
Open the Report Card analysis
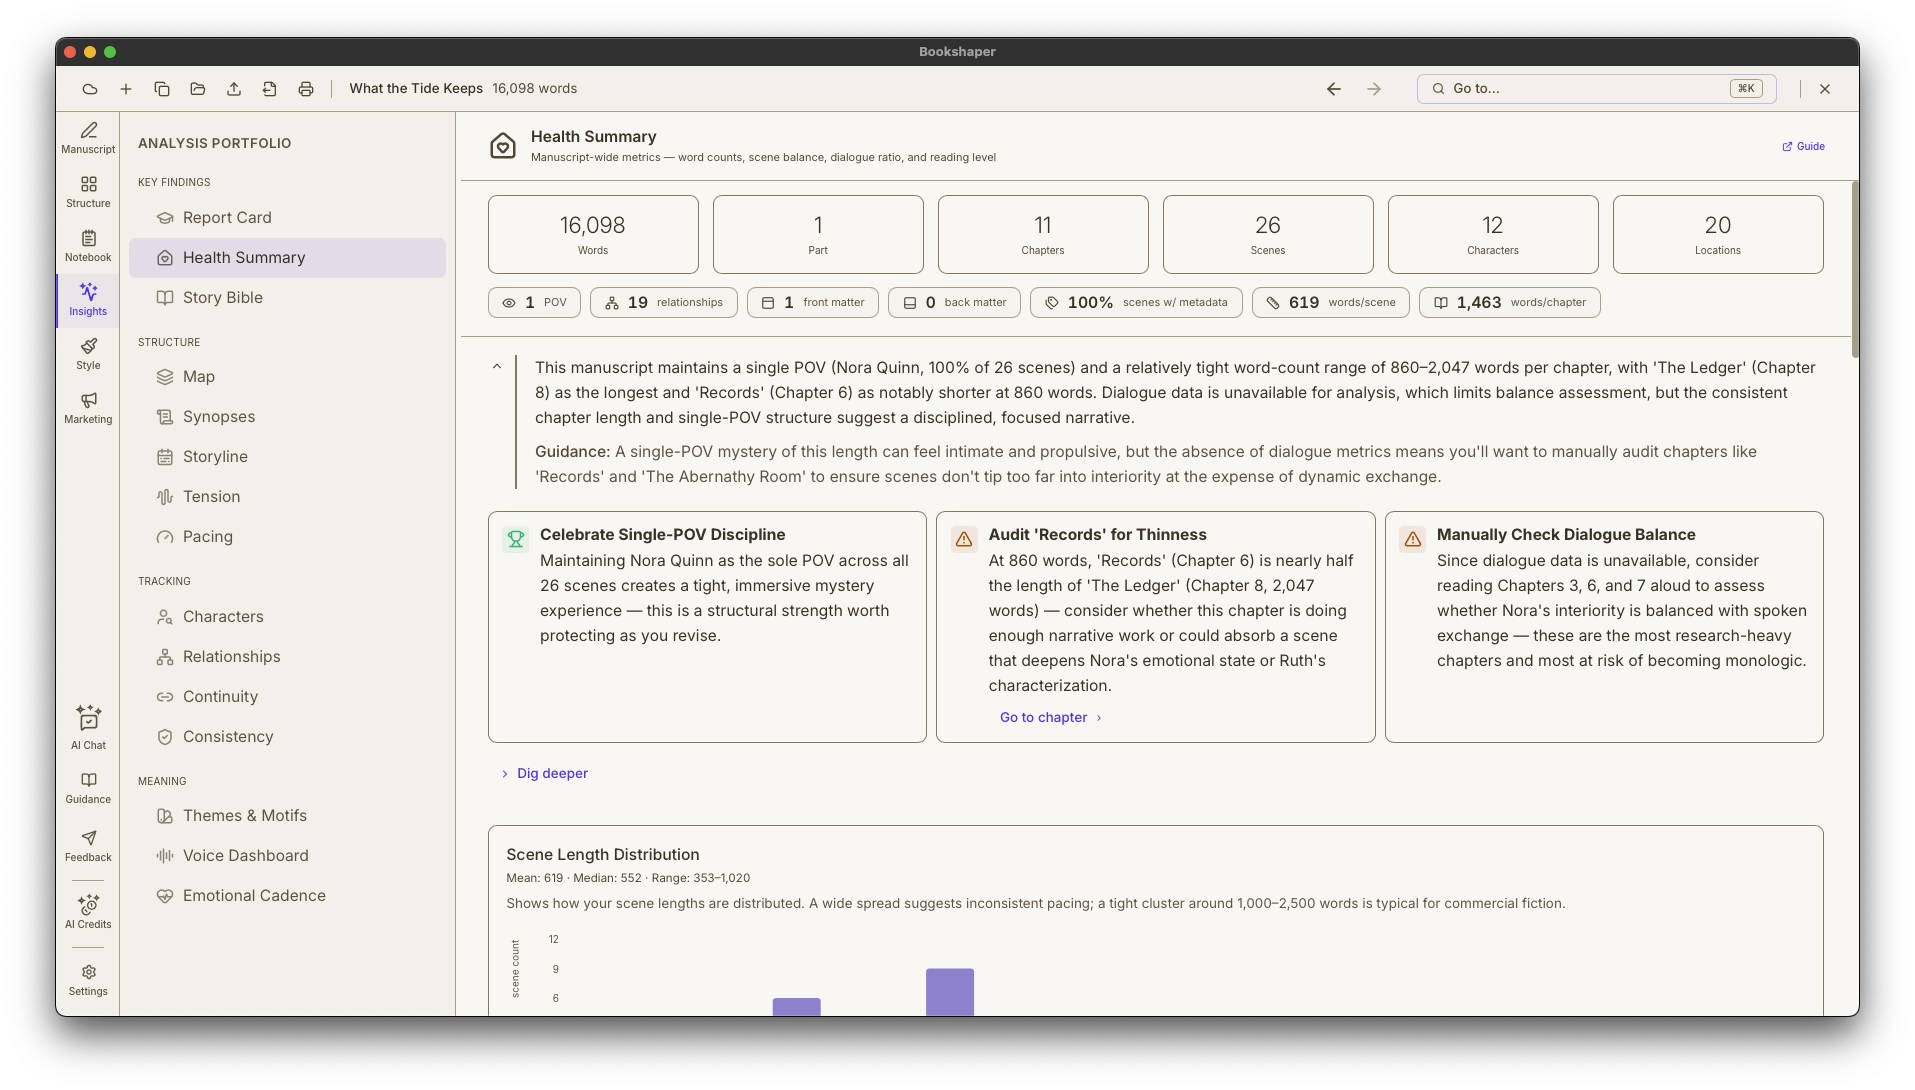coord(287,218)
